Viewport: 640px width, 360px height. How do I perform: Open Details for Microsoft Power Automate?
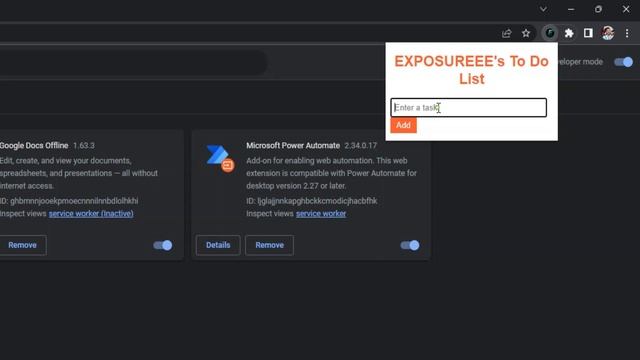(x=218, y=245)
